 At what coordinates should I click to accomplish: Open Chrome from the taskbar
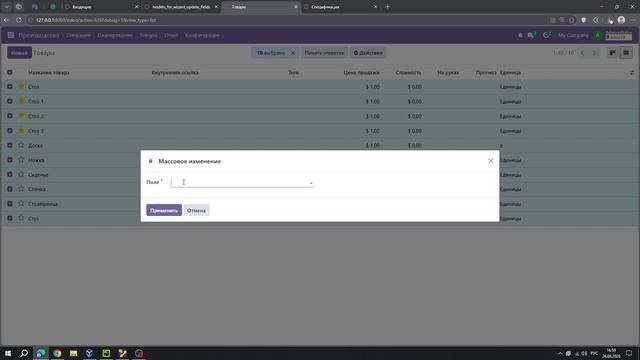(57, 353)
